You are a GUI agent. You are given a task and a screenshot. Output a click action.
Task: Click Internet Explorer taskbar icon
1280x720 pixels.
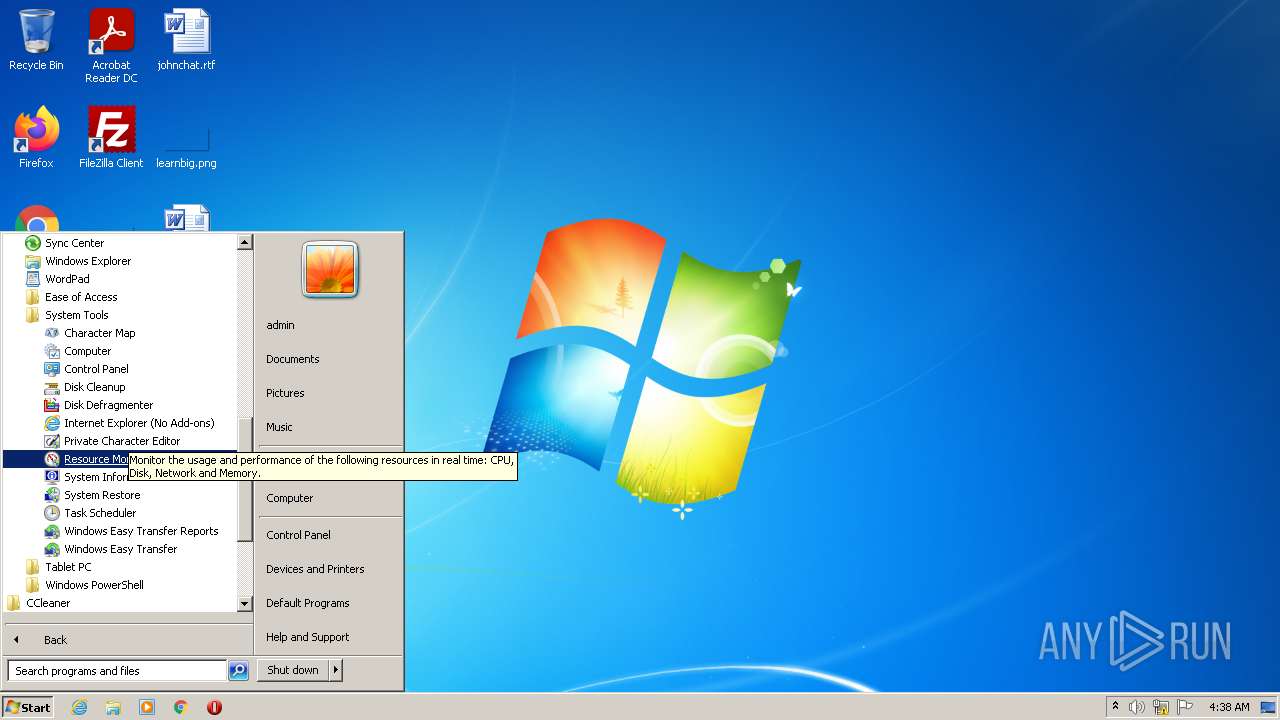click(x=79, y=707)
